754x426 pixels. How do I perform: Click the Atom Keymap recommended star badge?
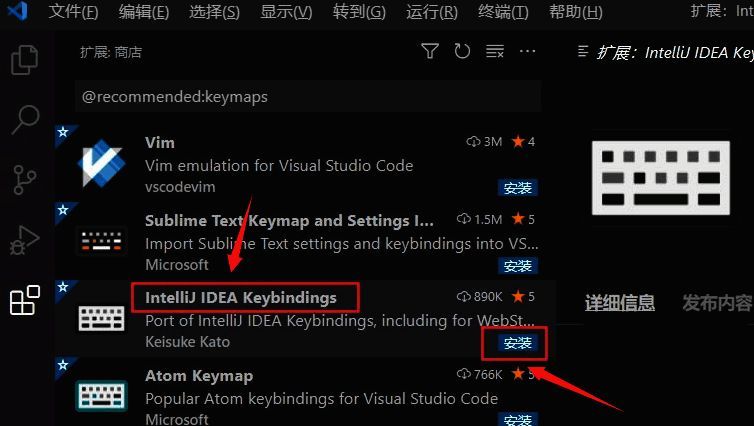63,365
